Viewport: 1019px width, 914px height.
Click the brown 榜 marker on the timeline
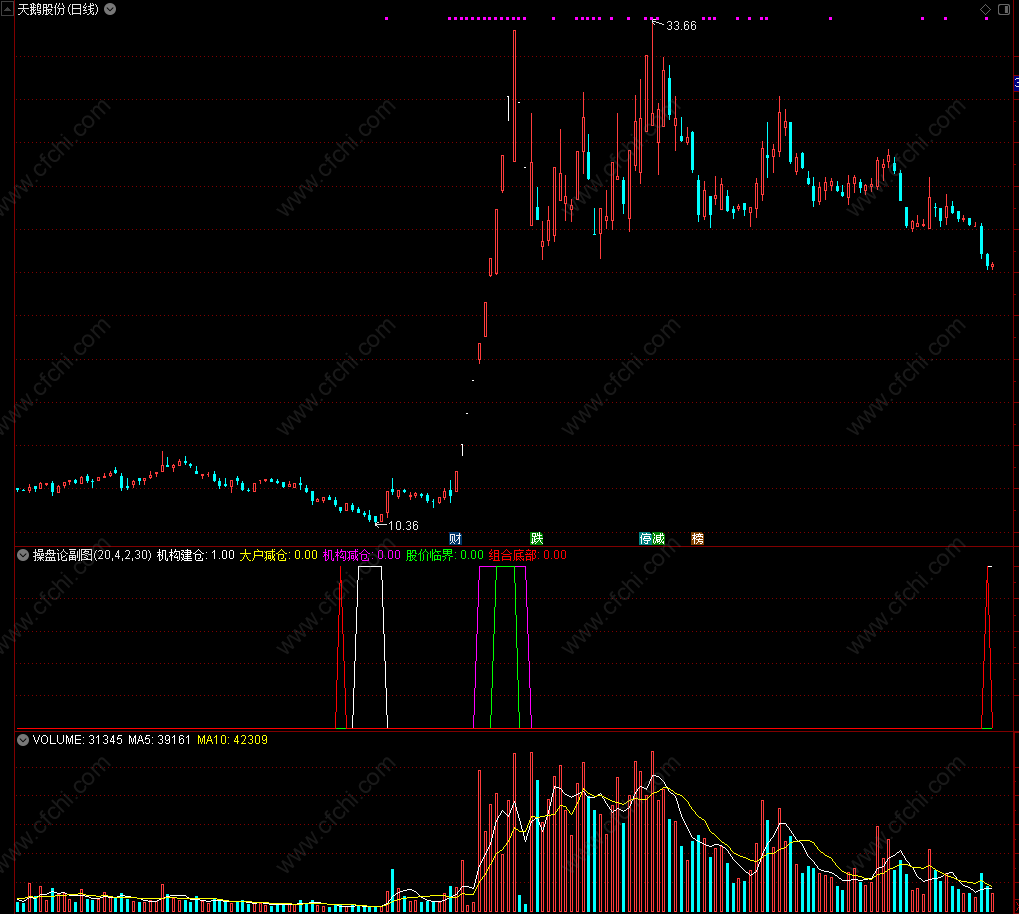pos(697,538)
